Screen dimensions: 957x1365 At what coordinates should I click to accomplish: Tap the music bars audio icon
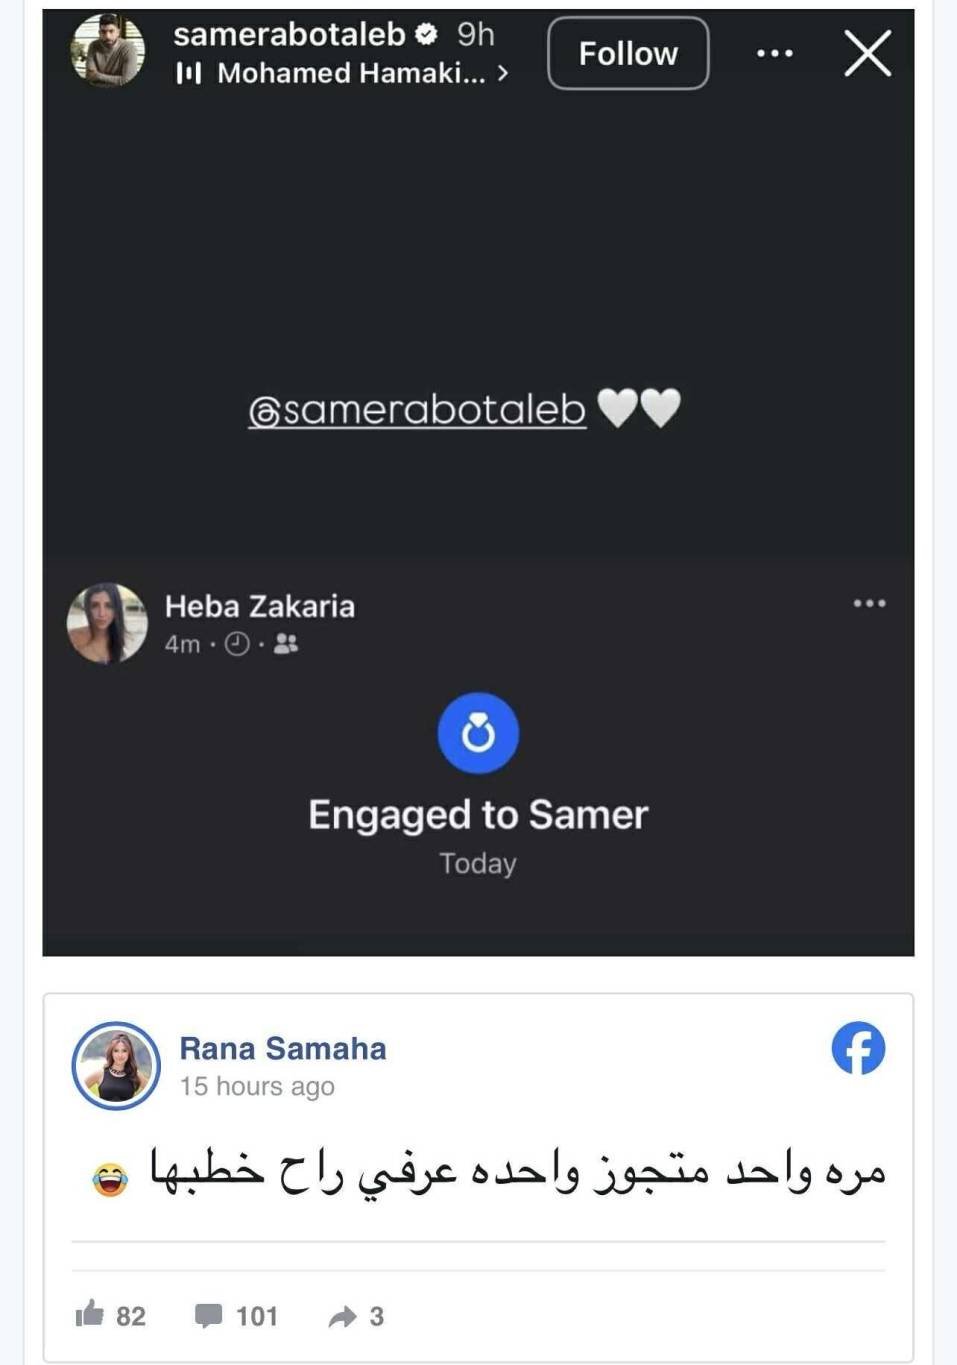pos(188,73)
